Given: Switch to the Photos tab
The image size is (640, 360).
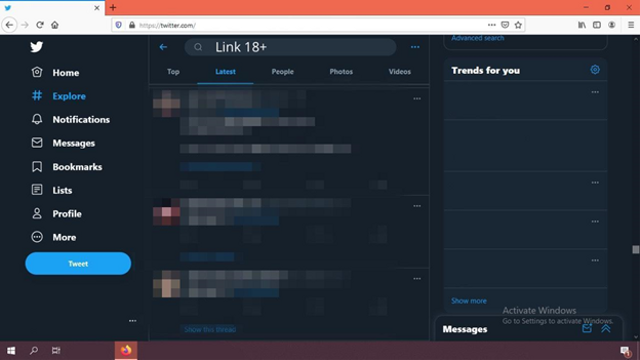Looking at the screenshot, I should coord(341,72).
